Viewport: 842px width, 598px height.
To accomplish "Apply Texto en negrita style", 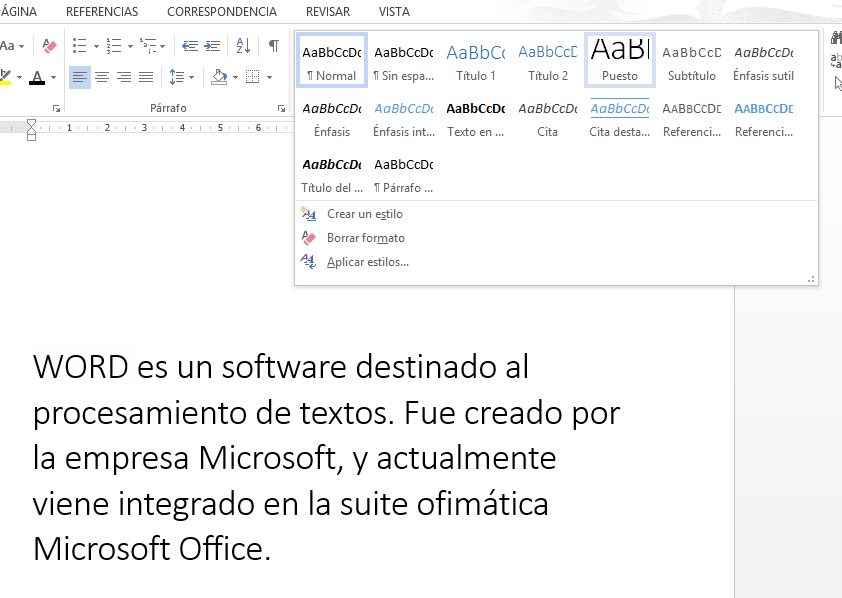I will 476,118.
